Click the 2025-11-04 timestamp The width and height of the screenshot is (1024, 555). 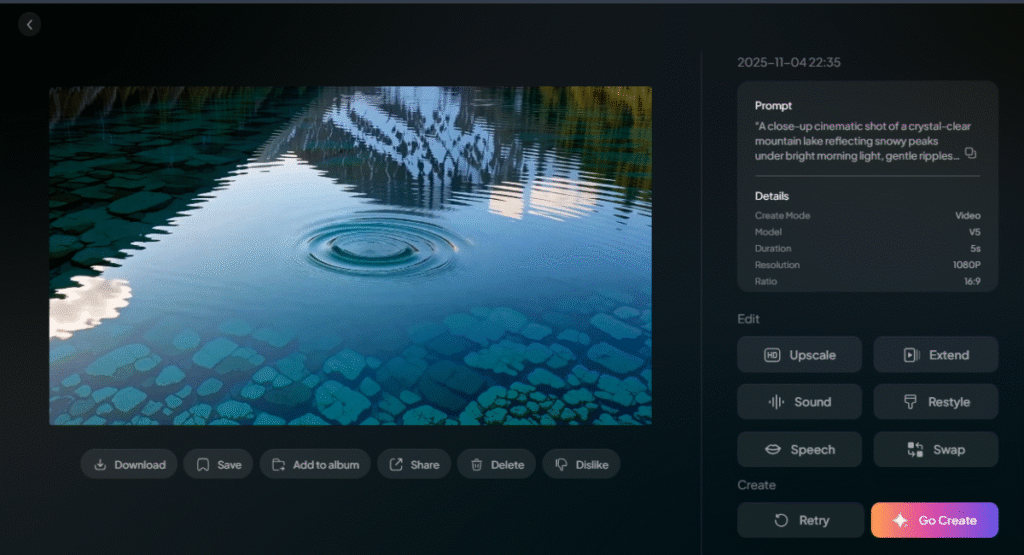coord(788,62)
